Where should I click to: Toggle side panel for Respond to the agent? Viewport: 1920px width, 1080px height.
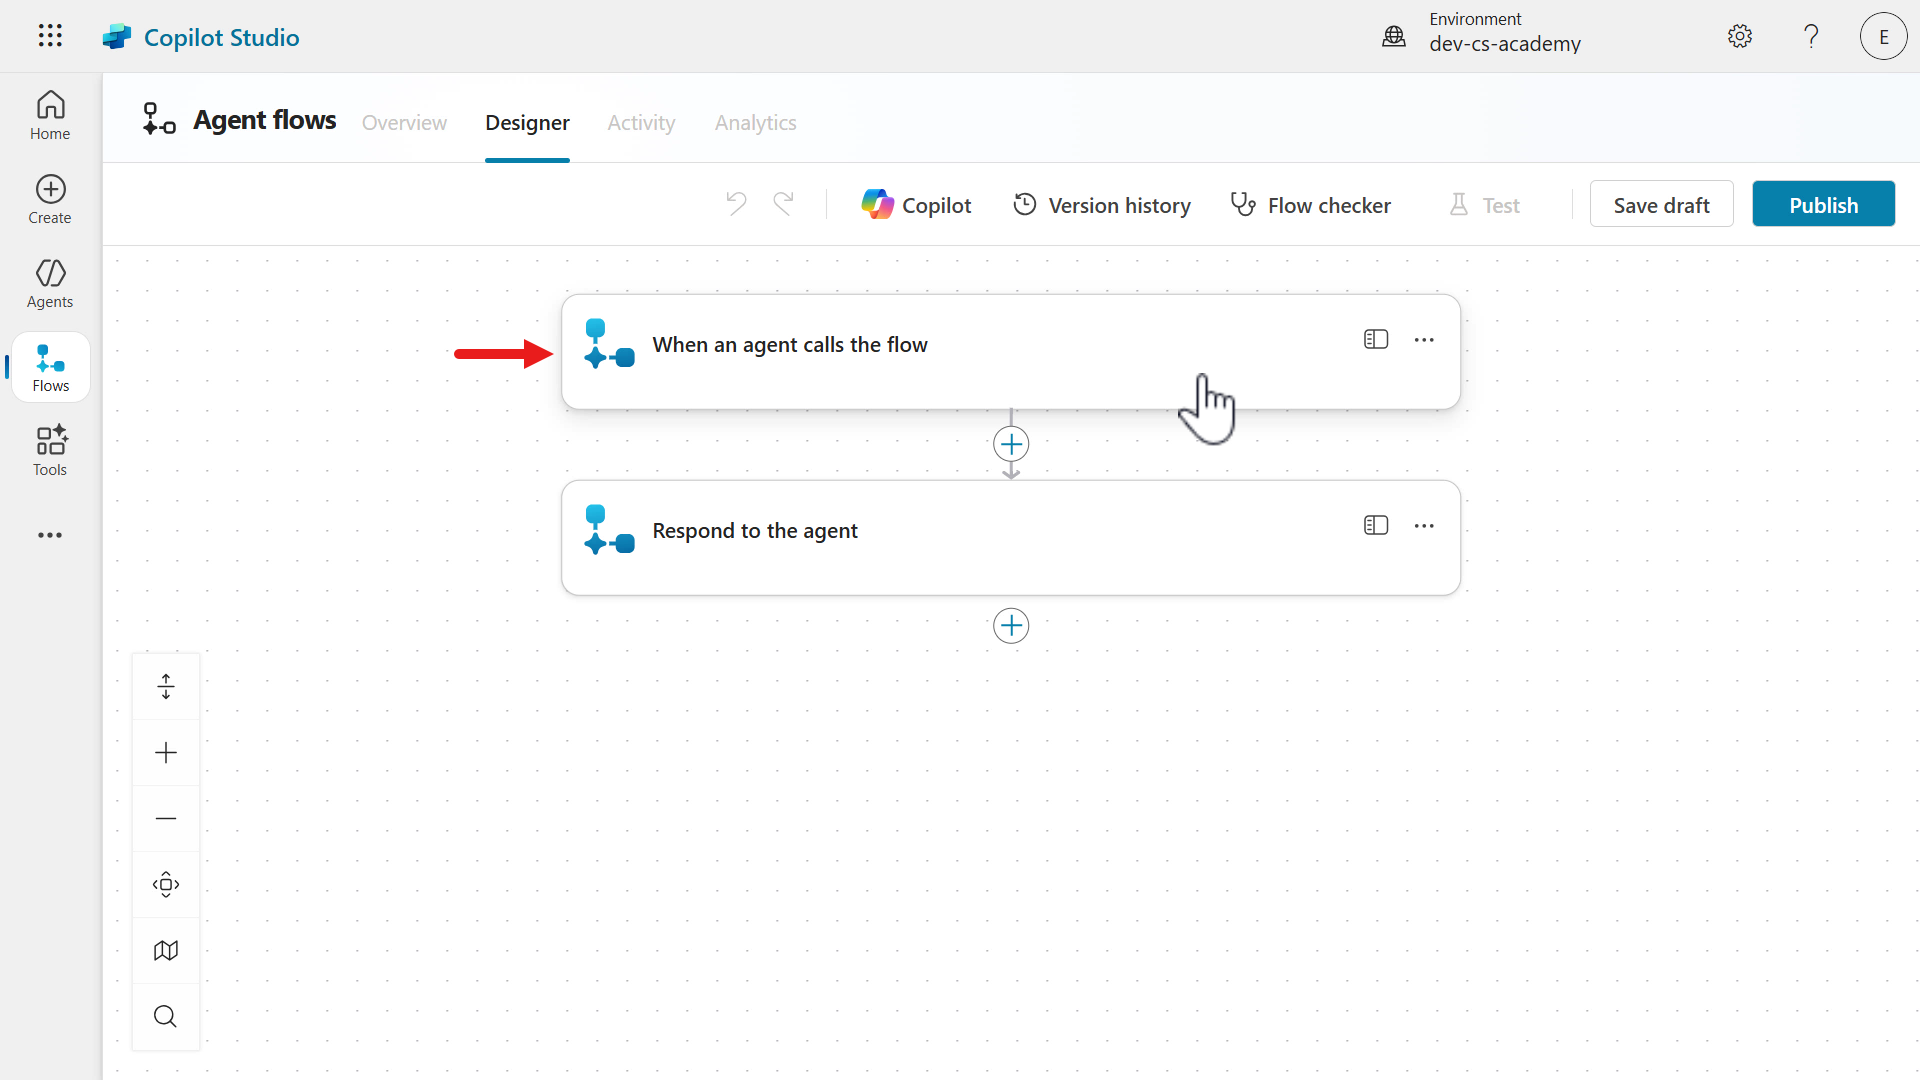[x=1376, y=526]
